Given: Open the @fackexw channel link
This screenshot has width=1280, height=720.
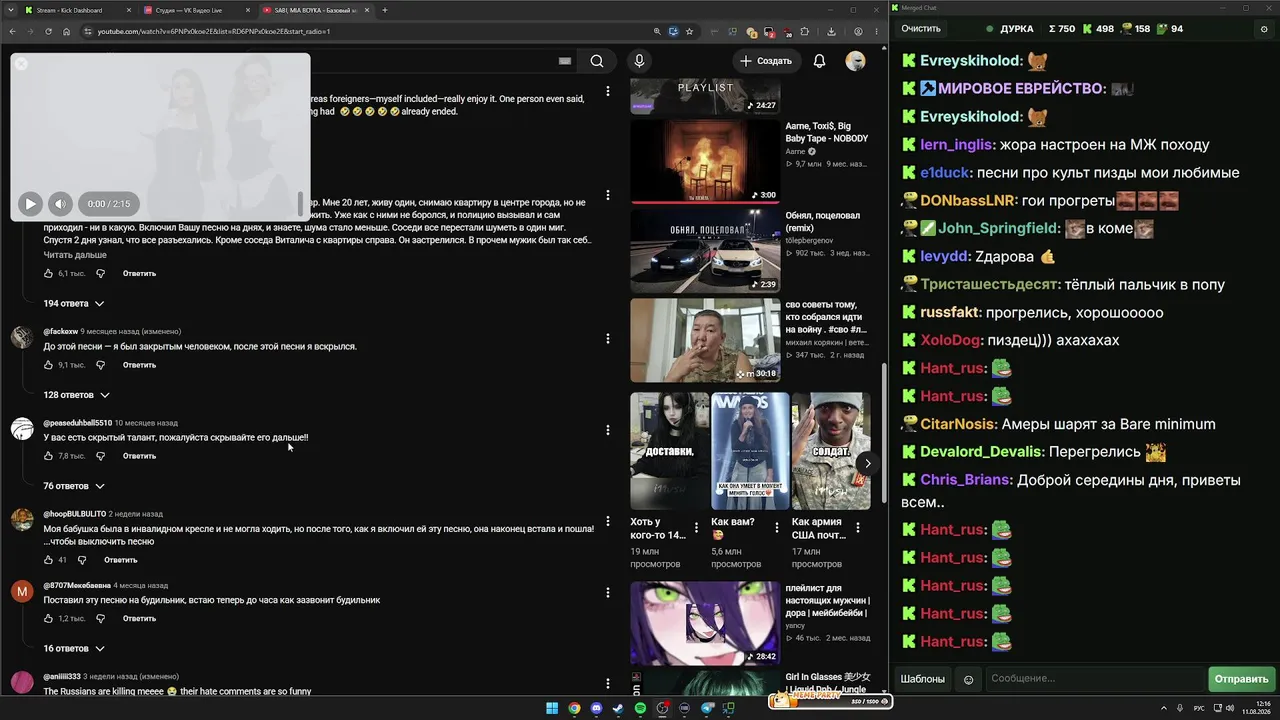Looking at the screenshot, I should tap(60, 331).
